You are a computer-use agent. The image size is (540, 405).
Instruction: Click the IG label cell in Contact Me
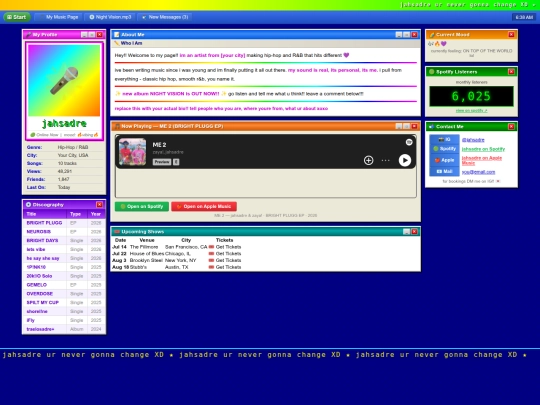(x=444, y=139)
